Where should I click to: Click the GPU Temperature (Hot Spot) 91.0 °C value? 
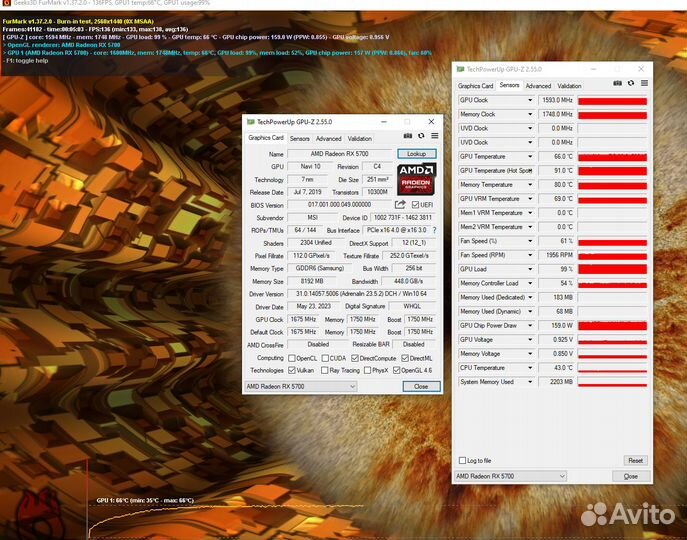point(556,171)
